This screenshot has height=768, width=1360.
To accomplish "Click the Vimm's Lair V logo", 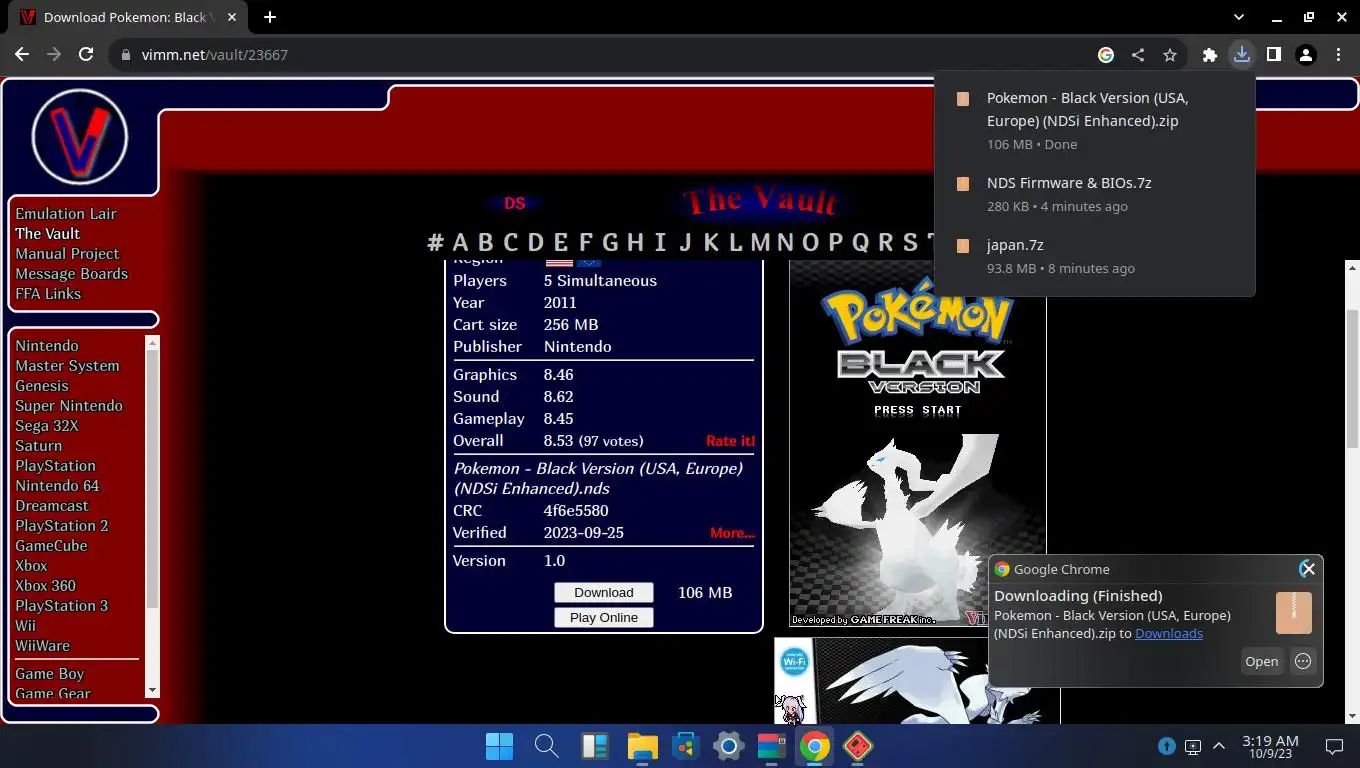I will tap(80, 138).
